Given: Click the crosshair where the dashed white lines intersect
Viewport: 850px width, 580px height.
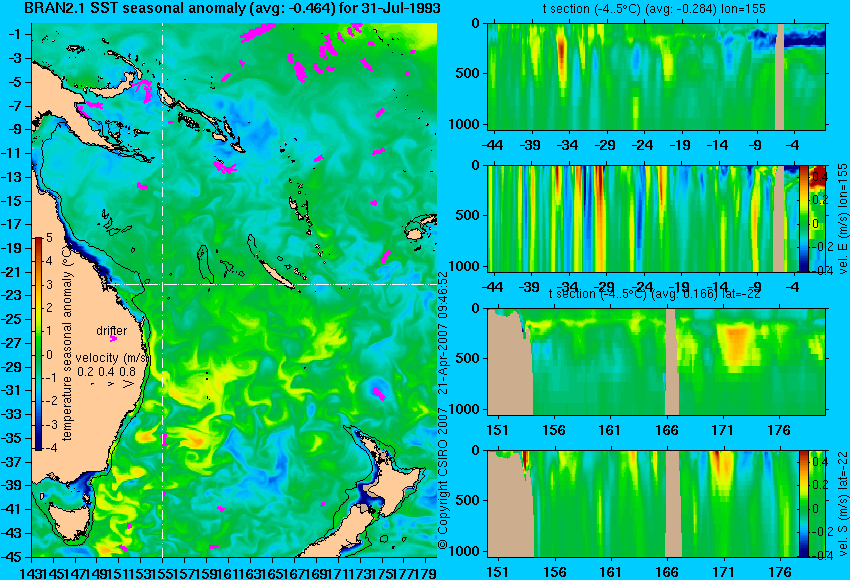Looking at the screenshot, I should coord(163,284).
